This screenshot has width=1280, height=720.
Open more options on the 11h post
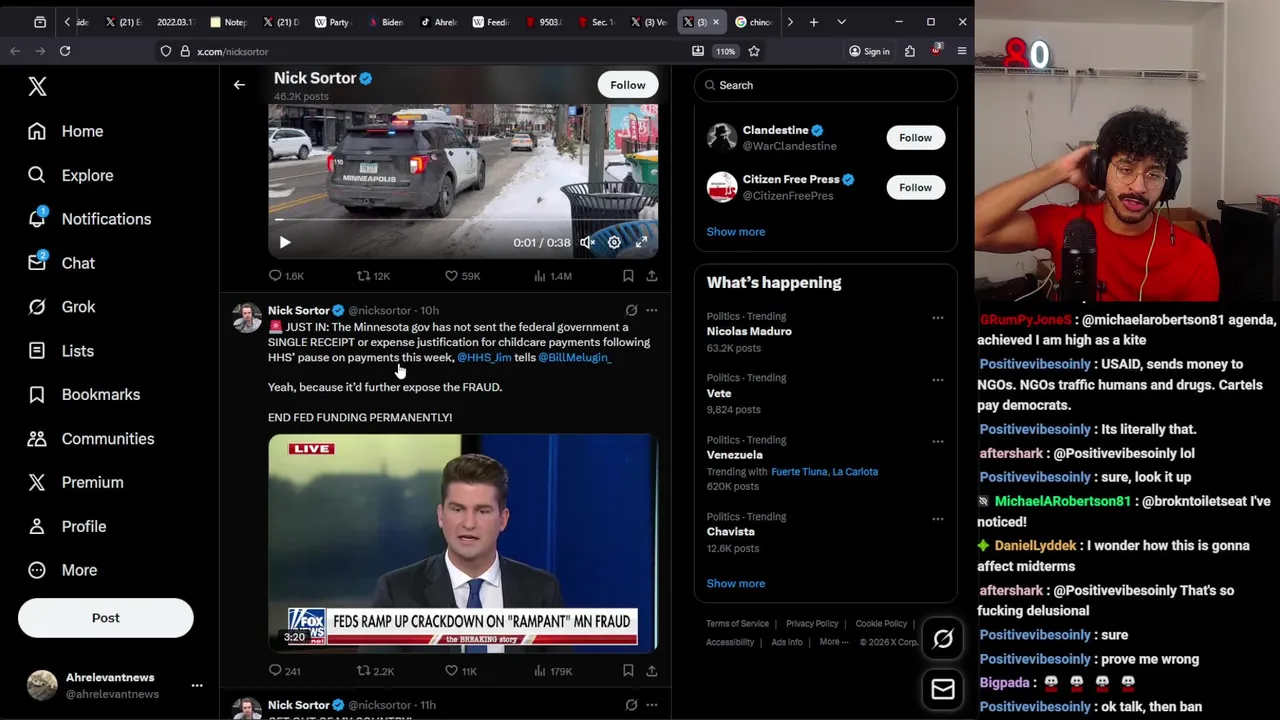(651, 705)
